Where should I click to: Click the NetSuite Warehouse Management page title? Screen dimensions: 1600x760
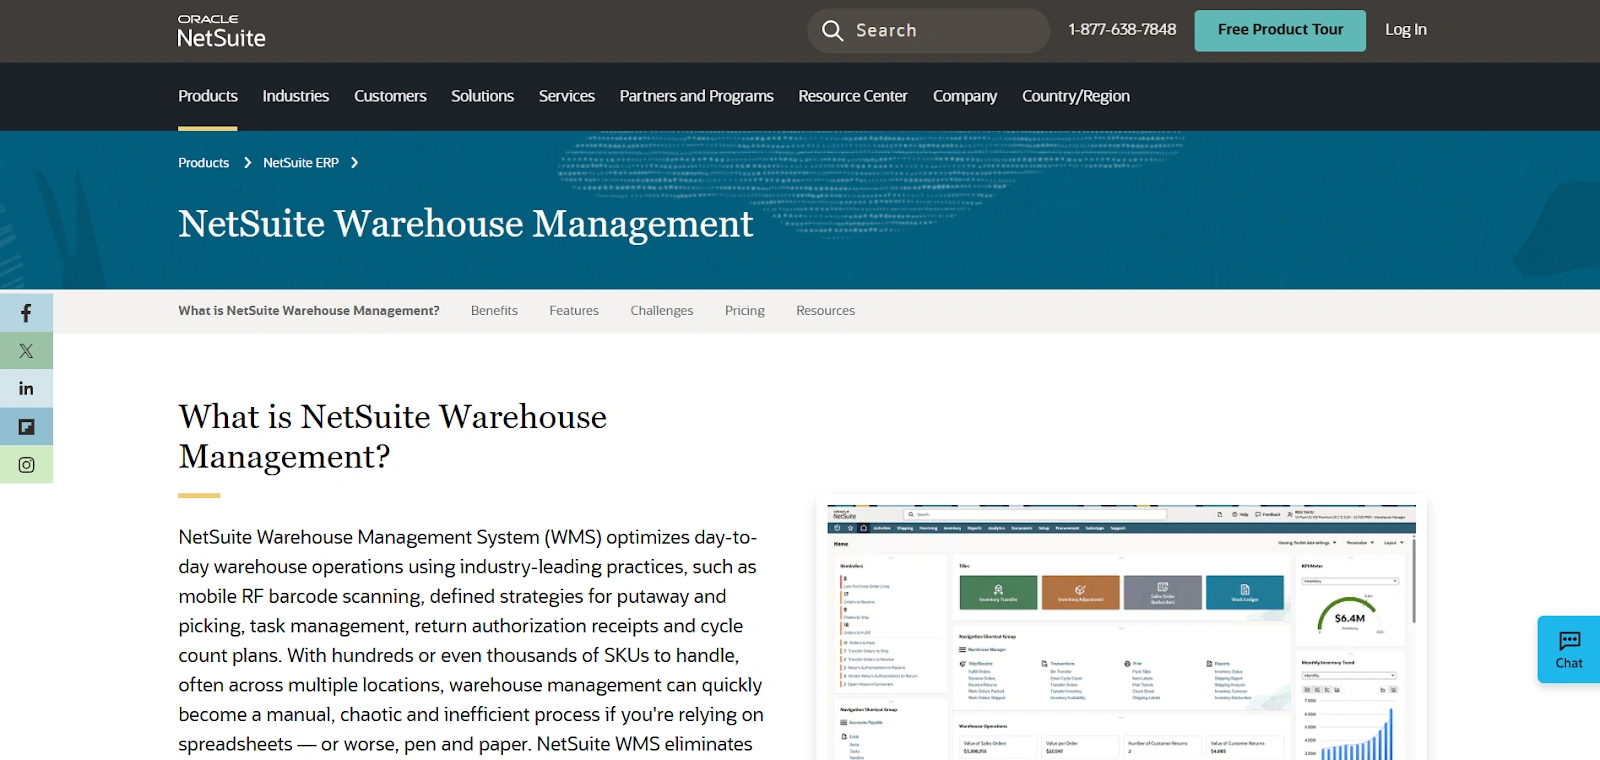[x=466, y=224]
